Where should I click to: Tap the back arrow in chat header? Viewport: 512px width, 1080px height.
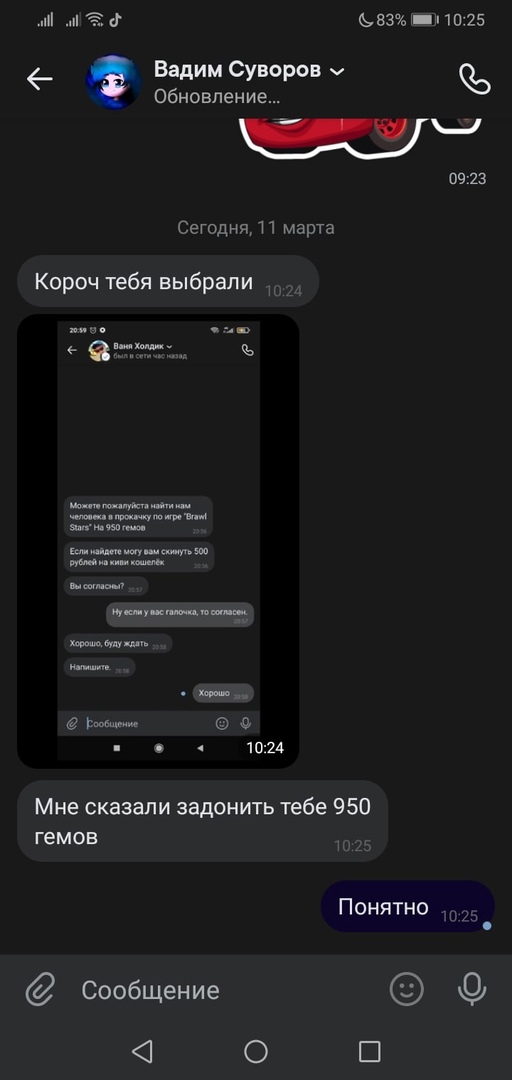coord(39,79)
